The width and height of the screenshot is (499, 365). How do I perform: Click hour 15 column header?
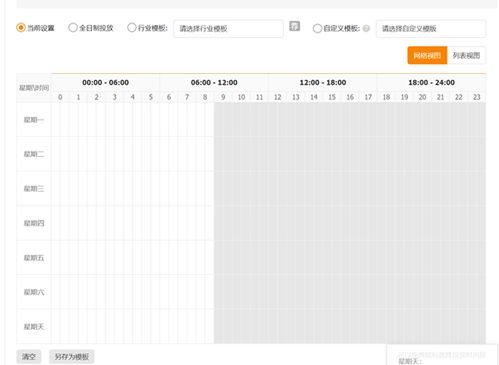pyautogui.click(x=332, y=97)
